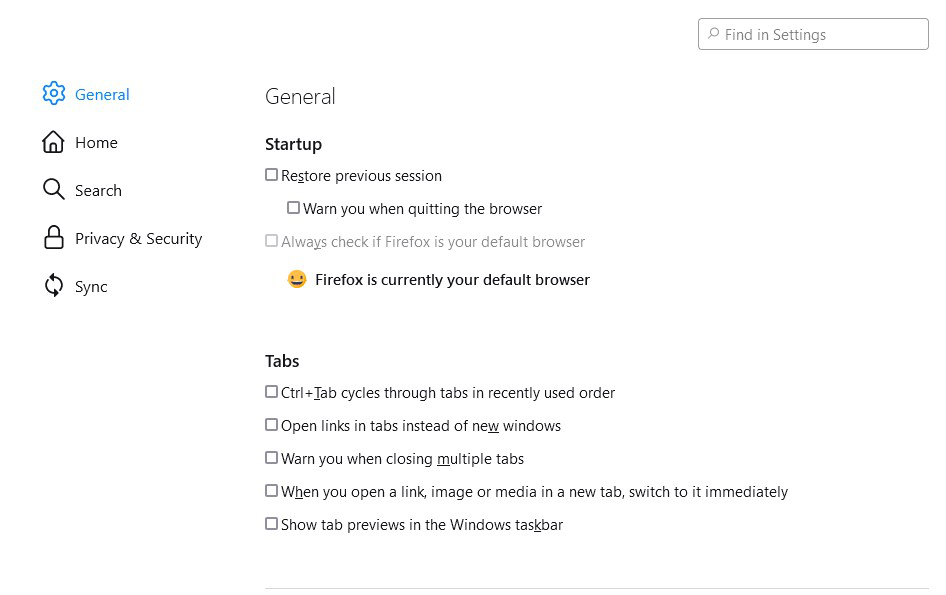Click the Home house icon
The height and width of the screenshot is (595, 946).
(x=53, y=142)
